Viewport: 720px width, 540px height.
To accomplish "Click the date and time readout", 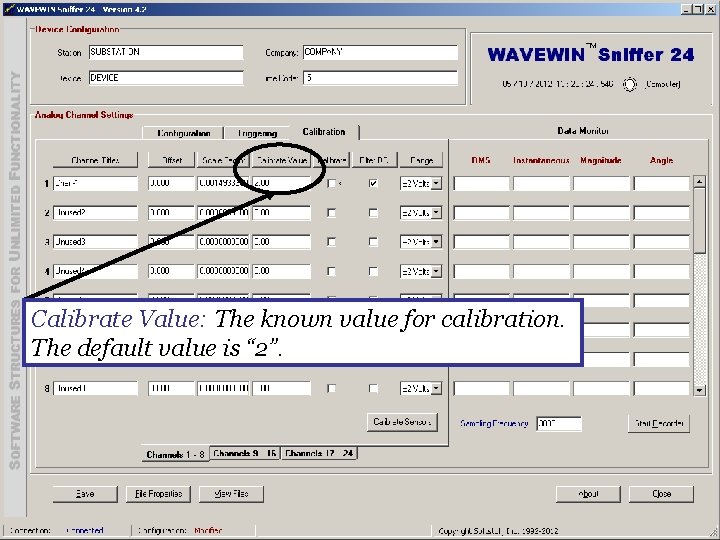I will pyautogui.click(x=557, y=84).
